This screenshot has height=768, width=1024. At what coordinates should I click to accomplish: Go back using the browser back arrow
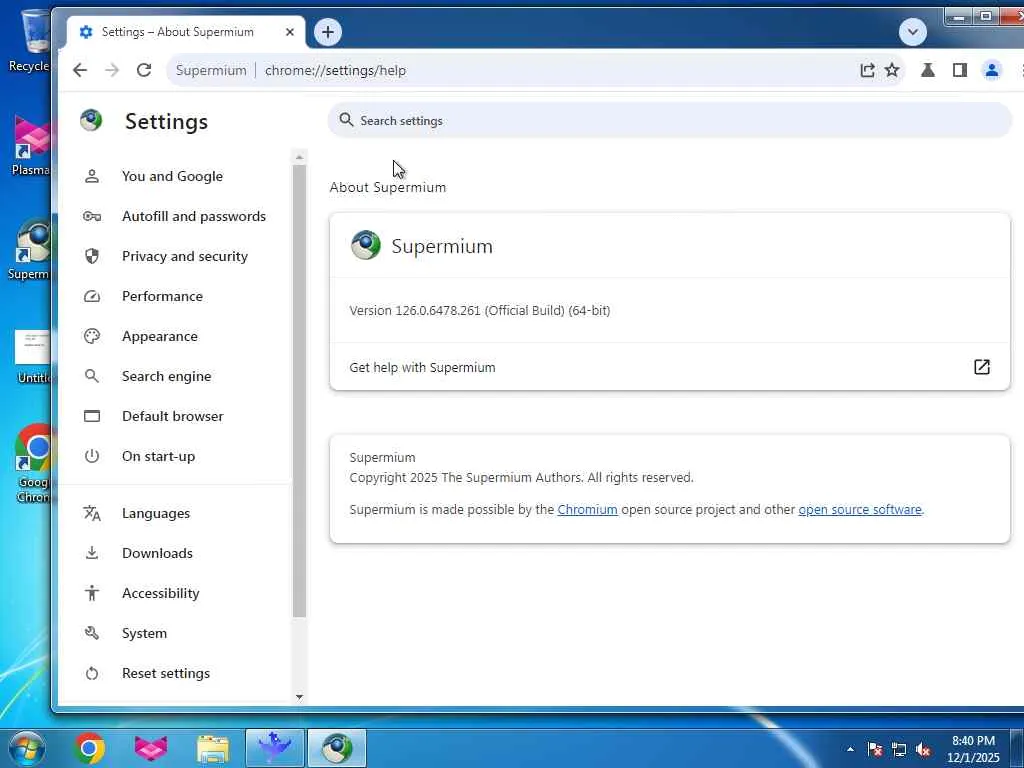pyautogui.click(x=80, y=70)
